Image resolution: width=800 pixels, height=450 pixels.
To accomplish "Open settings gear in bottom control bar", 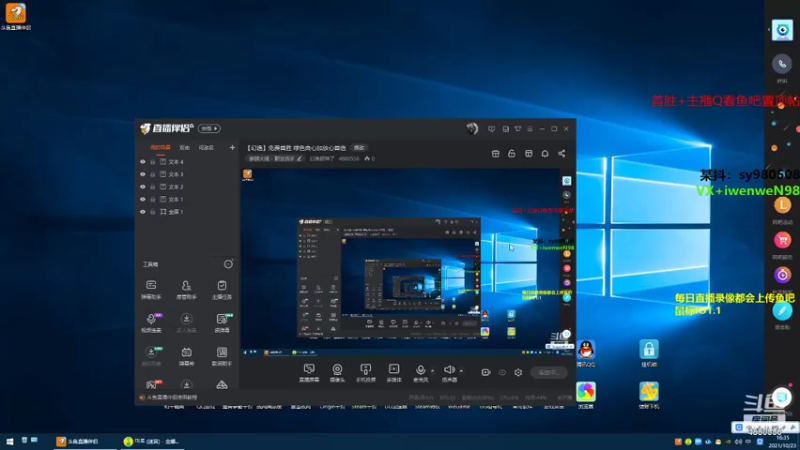I will [518, 372].
